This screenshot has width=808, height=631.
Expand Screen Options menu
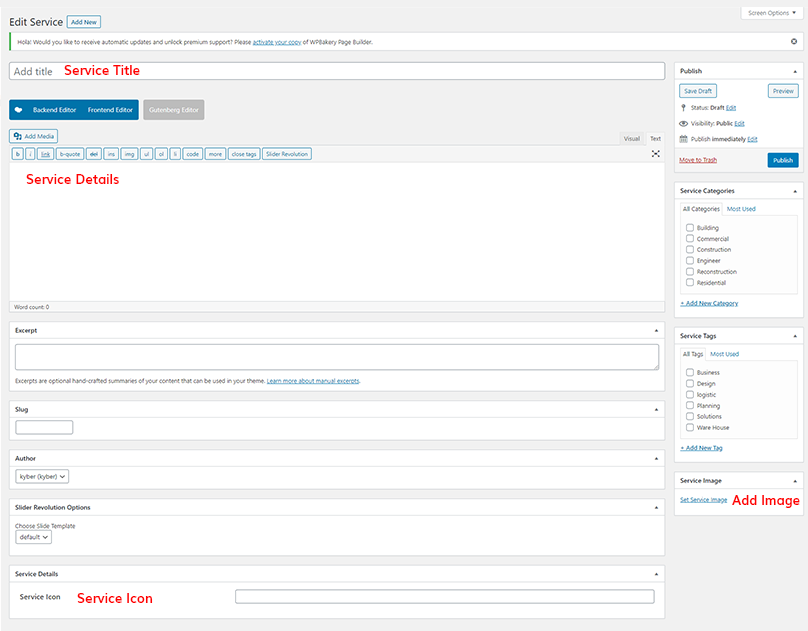(772, 13)
